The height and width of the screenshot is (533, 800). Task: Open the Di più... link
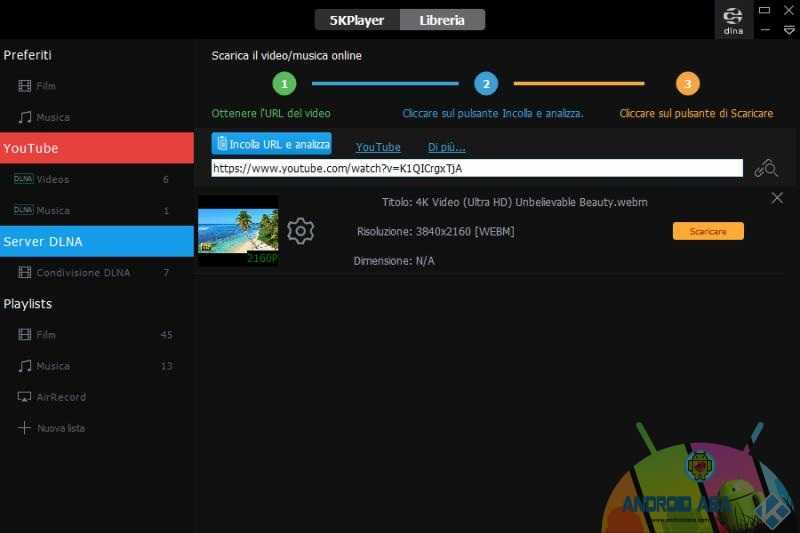[x=446, y=147]
